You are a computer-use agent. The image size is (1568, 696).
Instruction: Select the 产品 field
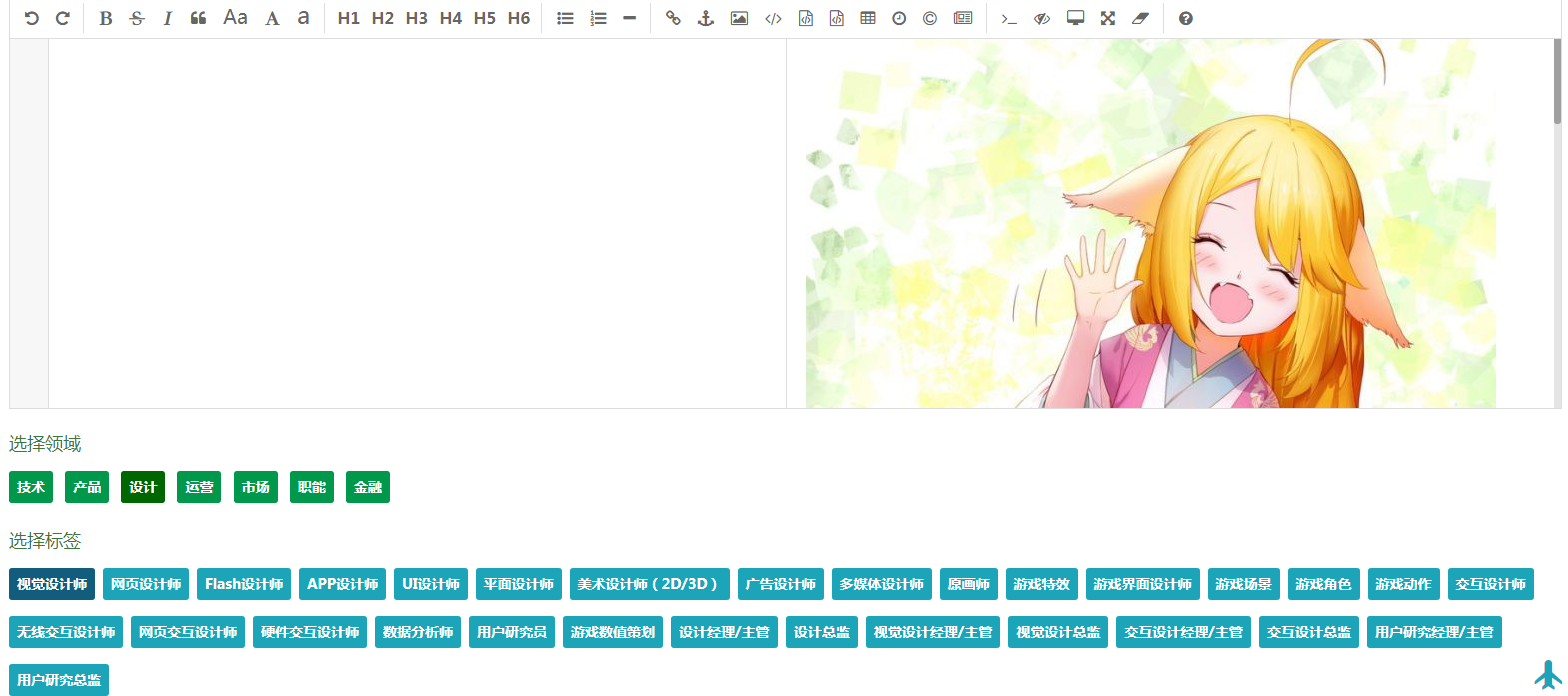tap(87, 487)
